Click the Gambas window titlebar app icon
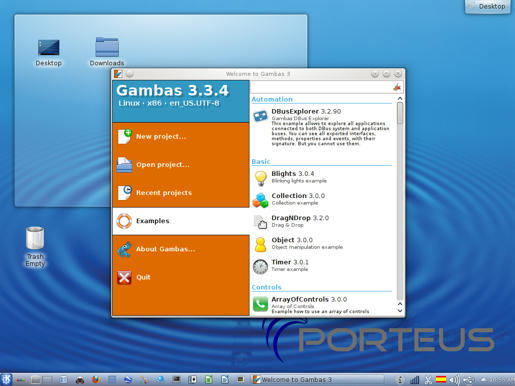The height and width of the screenshot is (386, 515). pyautogui.click(x=118, y=74)
